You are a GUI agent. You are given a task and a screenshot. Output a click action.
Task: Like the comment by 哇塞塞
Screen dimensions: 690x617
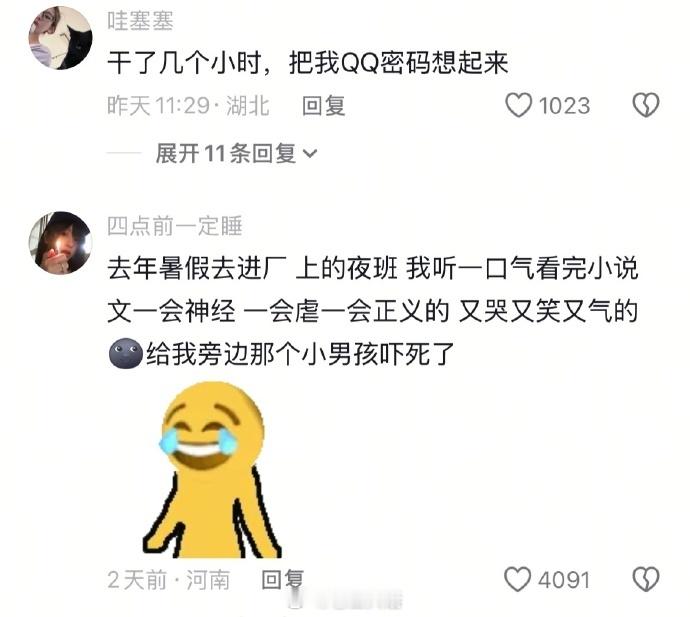click(518, 106)
